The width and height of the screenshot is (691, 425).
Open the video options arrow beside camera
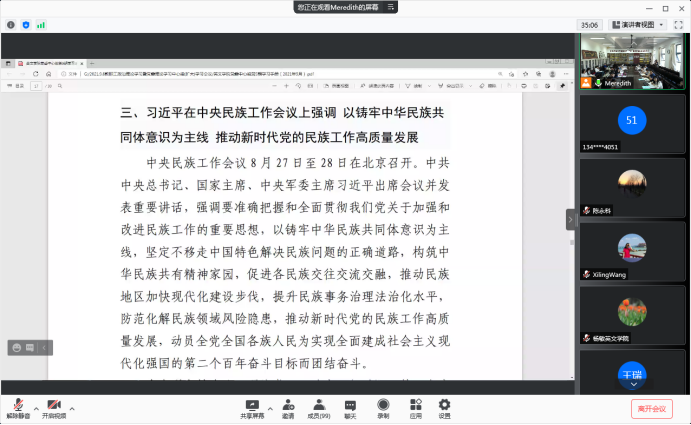pos(74,408)
